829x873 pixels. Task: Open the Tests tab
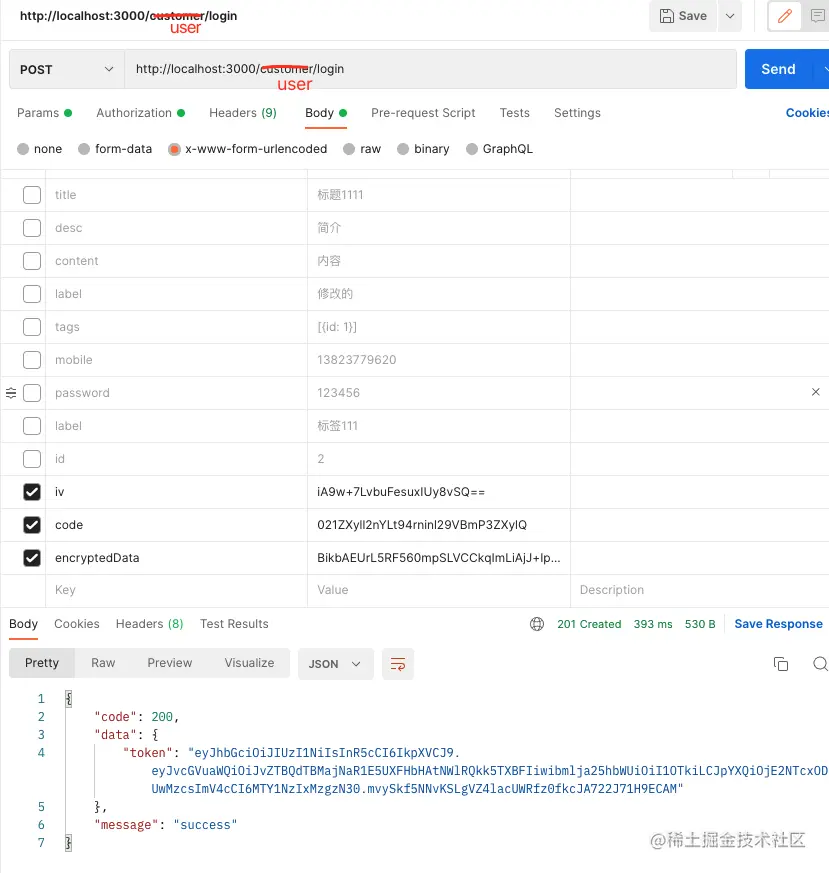point(514,113)
